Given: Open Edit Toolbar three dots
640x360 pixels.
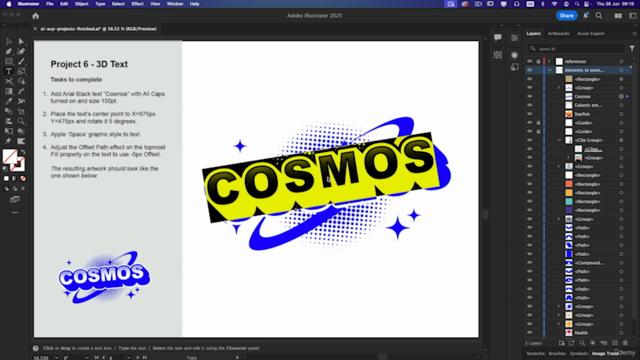Looking at the screenshot, I should point(15,213).
